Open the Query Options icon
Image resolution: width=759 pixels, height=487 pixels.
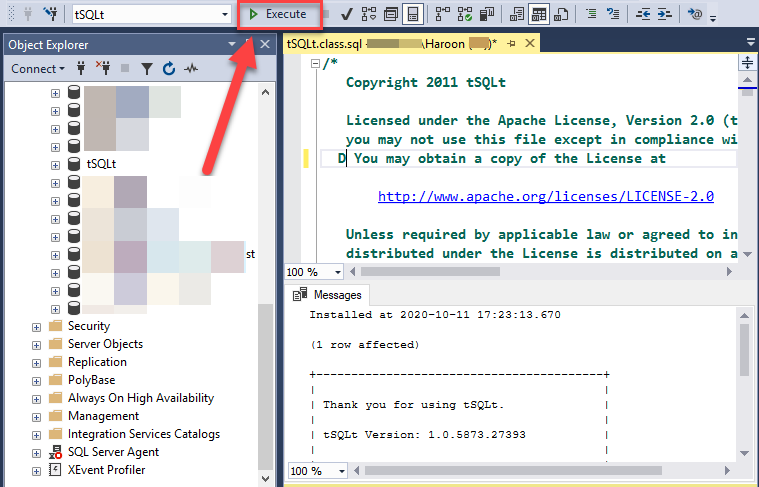tap(391, 14)
